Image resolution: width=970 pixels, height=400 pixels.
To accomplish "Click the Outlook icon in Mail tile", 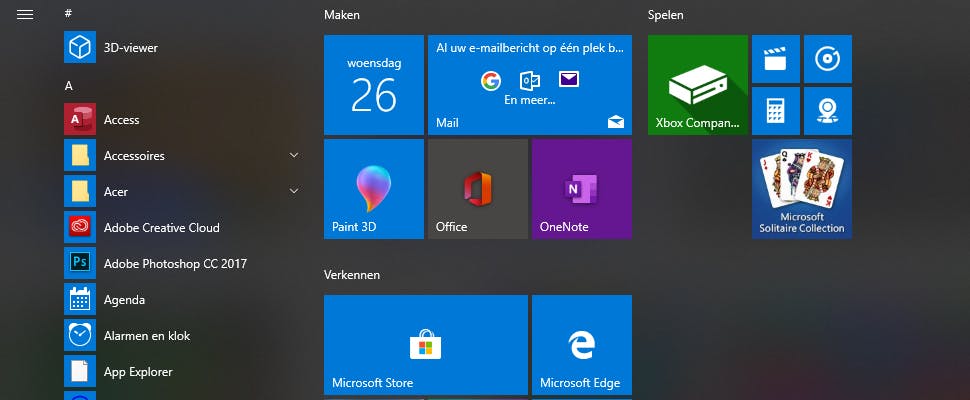I will coord(530,80).
